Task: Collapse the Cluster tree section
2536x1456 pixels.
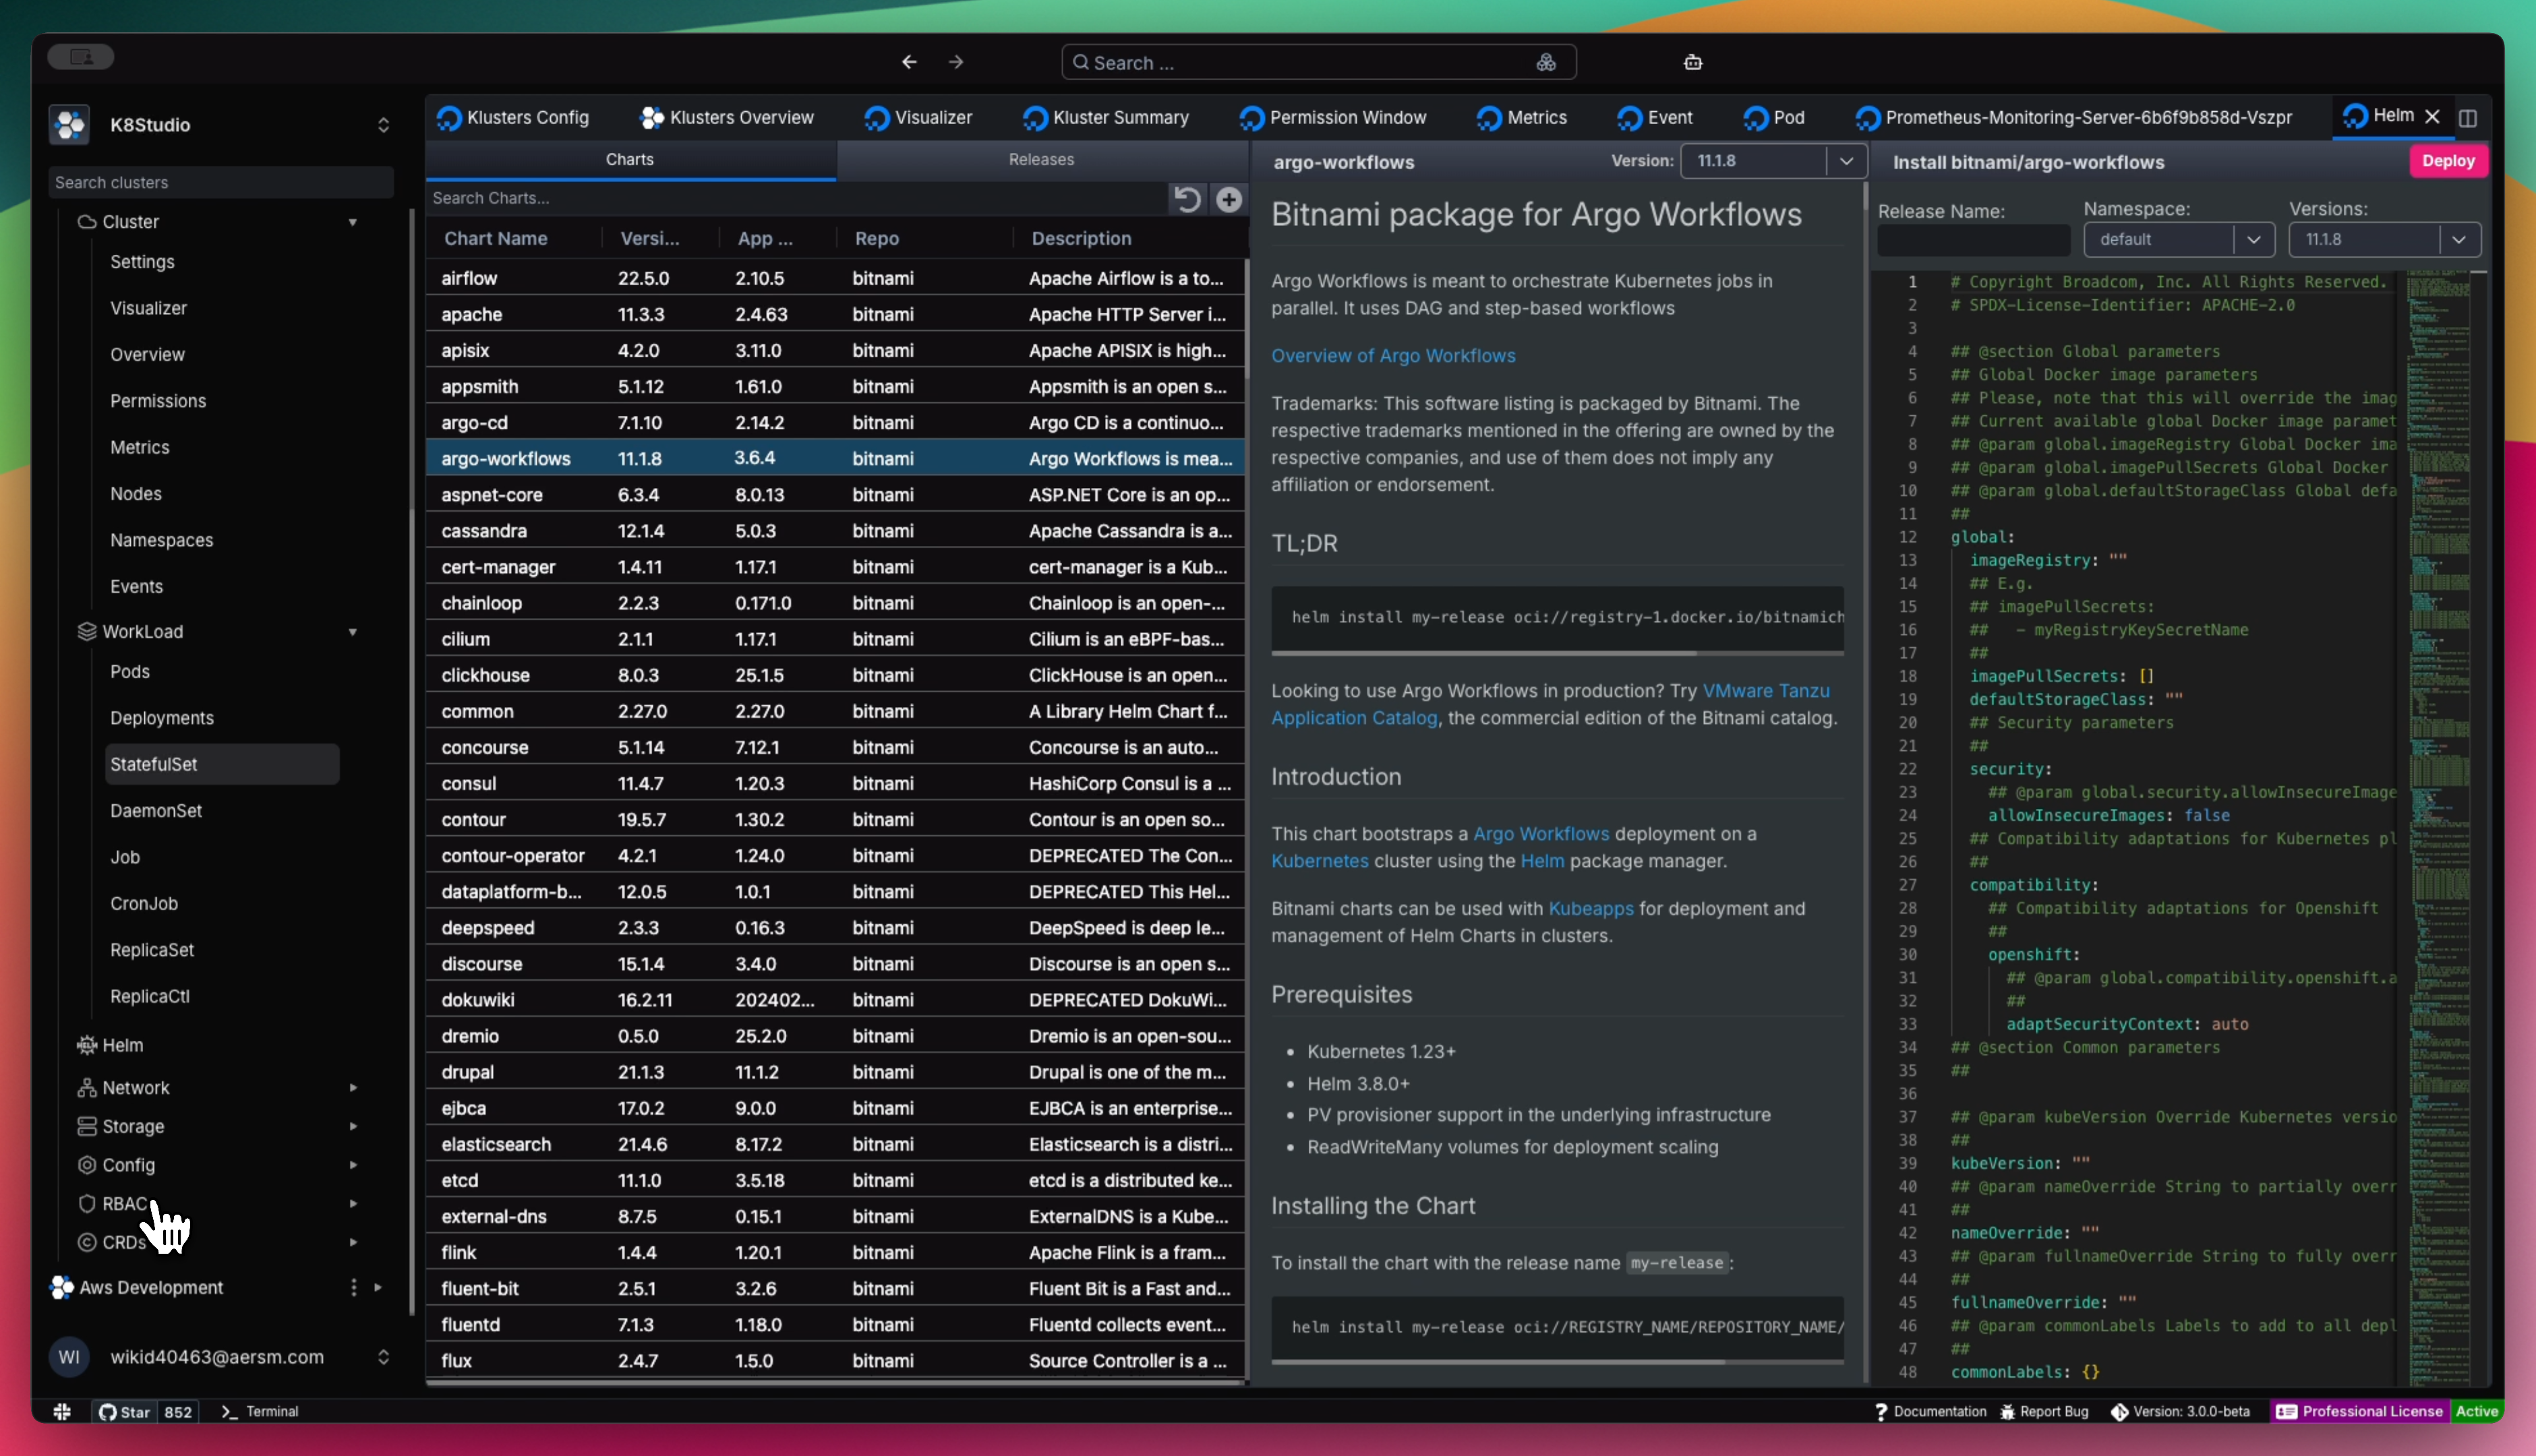Action: pos(353,222)
